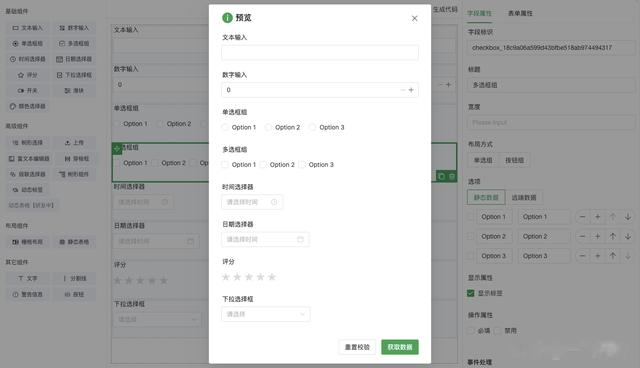640x368 pixels.
Task: Check default checkbox for Option 1 row
Action: point(471,217)
